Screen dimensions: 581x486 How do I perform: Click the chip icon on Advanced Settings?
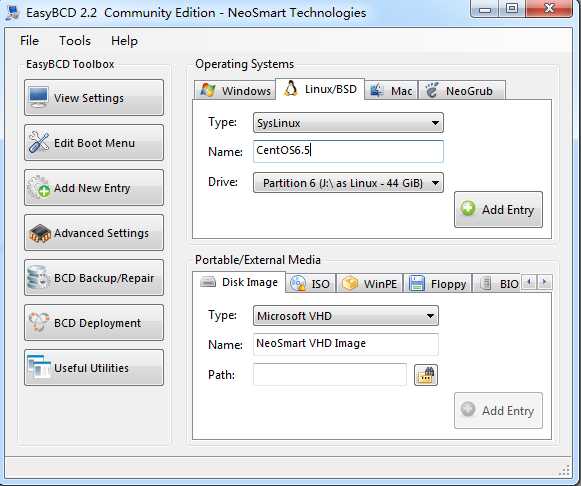point(40,233)
